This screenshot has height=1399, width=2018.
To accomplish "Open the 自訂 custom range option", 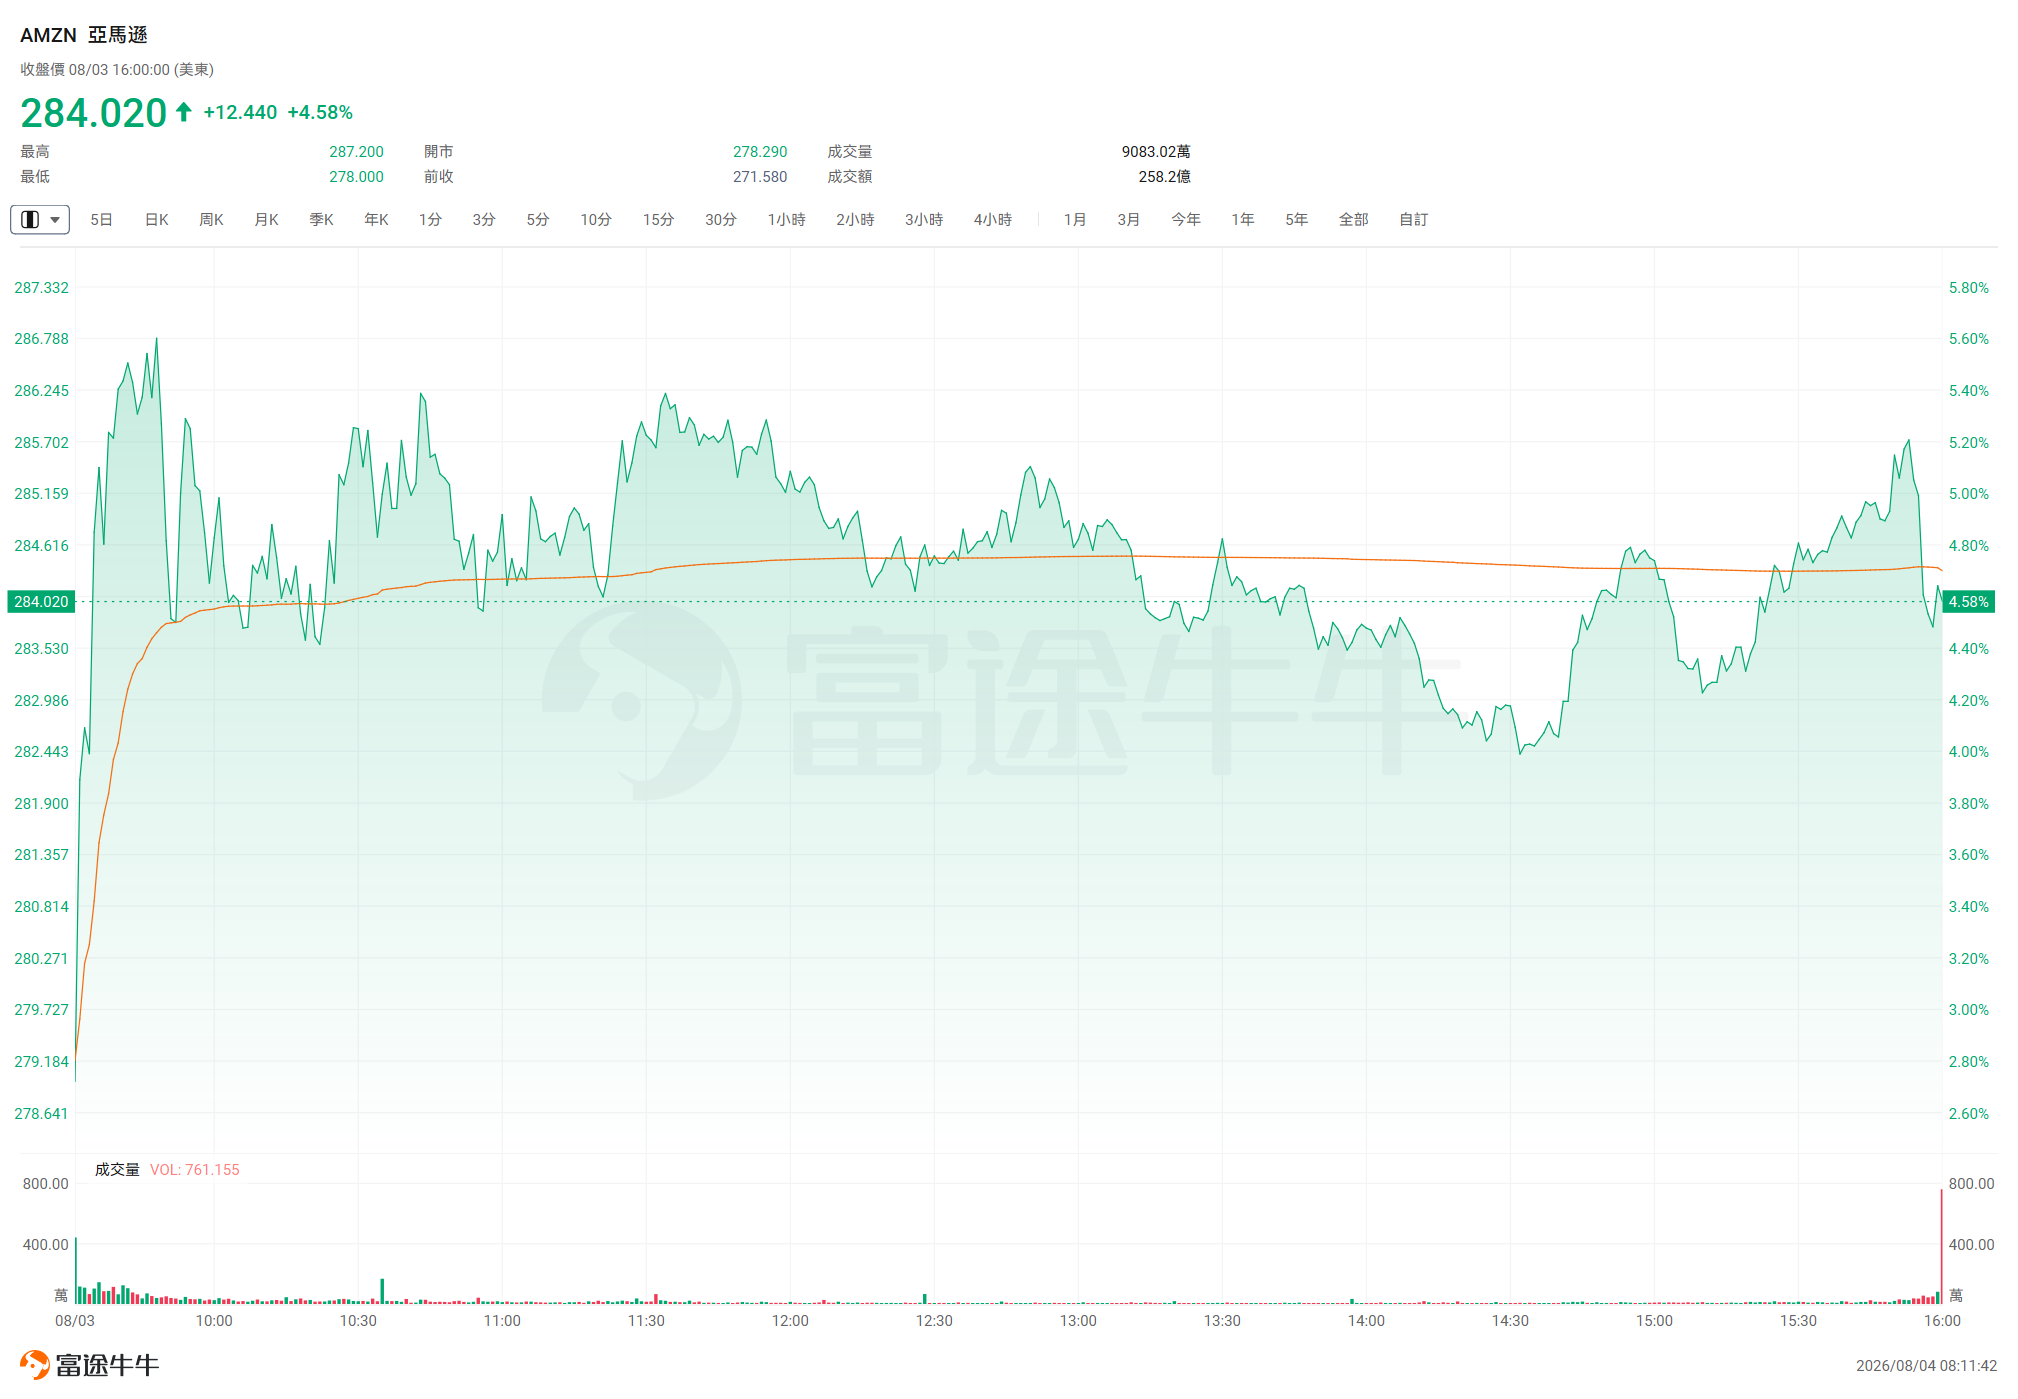I will click(x=1414, y=219).
